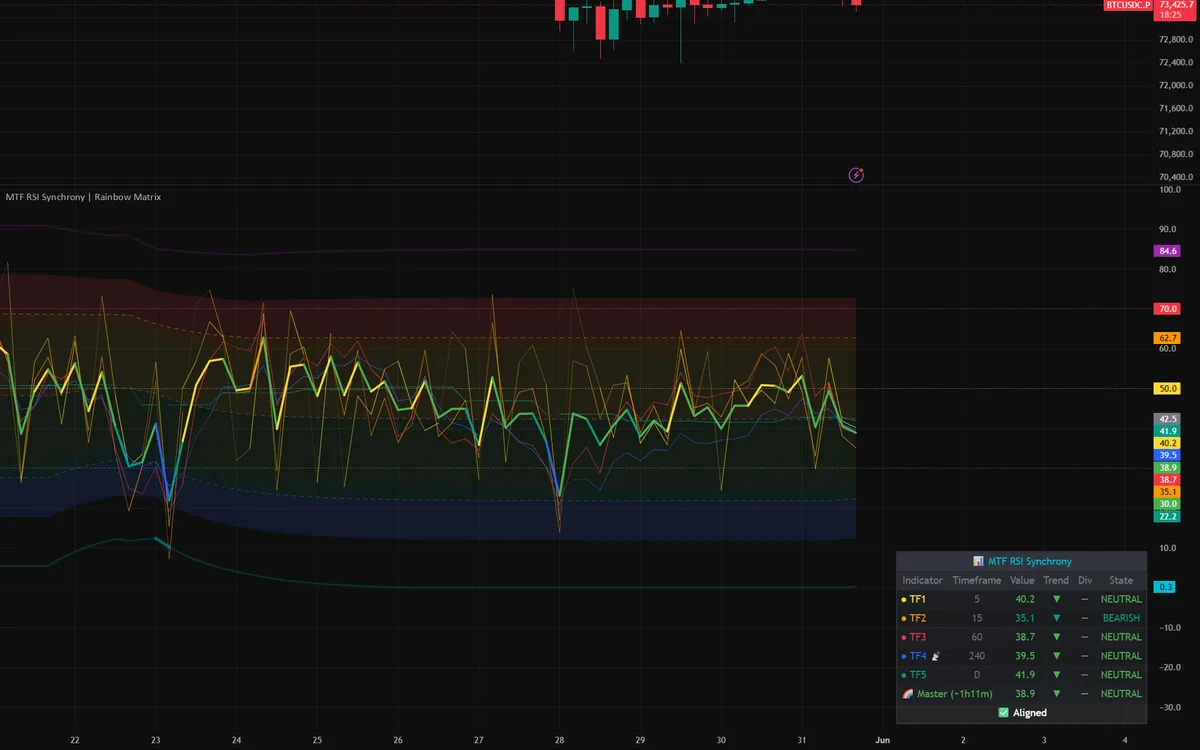Click the Trend column header
This screenshot has height=750, width=1200.
[1056, 580]
